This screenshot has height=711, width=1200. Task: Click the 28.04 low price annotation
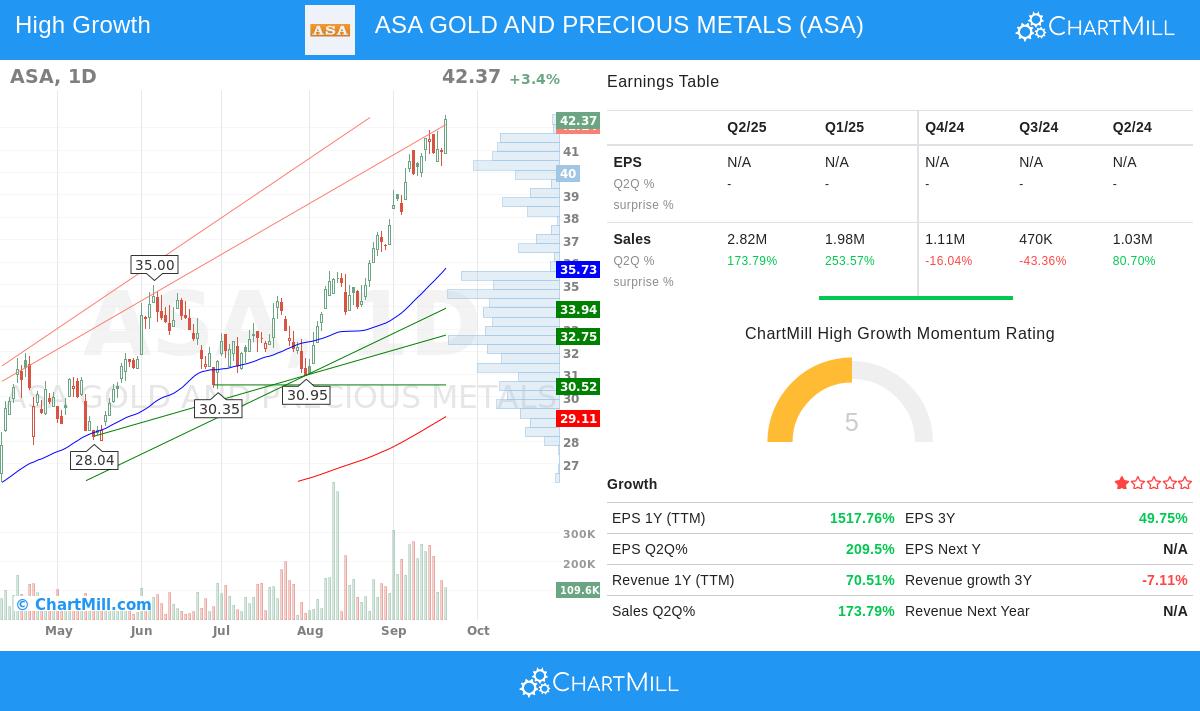click(95, 460)
